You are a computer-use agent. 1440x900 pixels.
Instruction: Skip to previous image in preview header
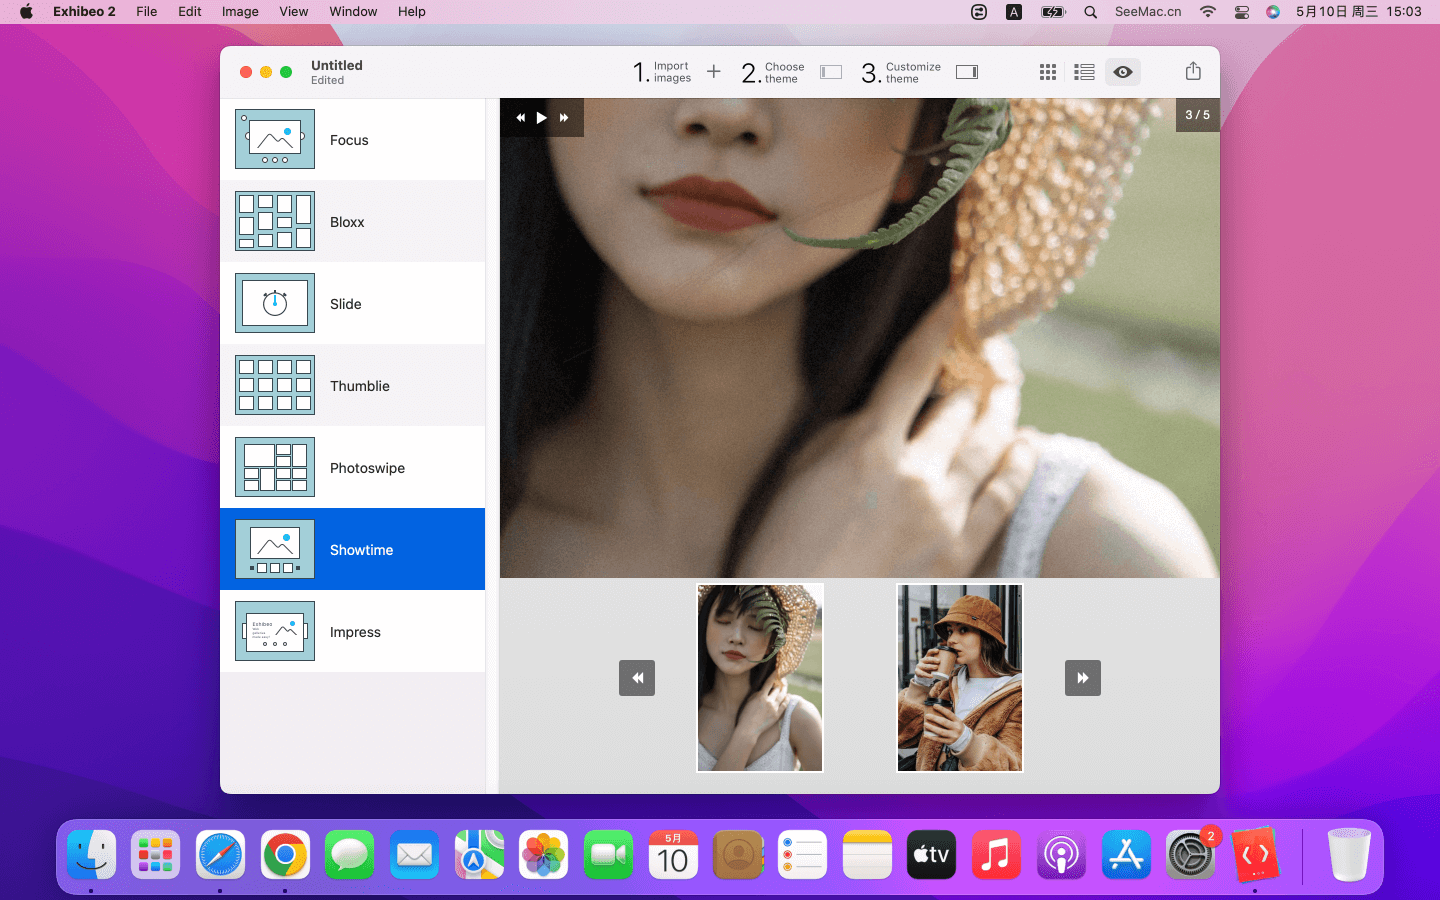click(520, 118)
